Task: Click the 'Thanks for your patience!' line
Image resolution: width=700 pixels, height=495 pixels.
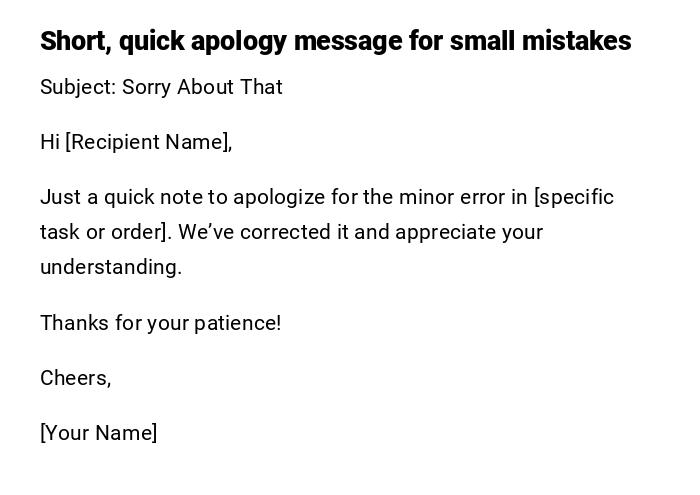Action: 160,323
